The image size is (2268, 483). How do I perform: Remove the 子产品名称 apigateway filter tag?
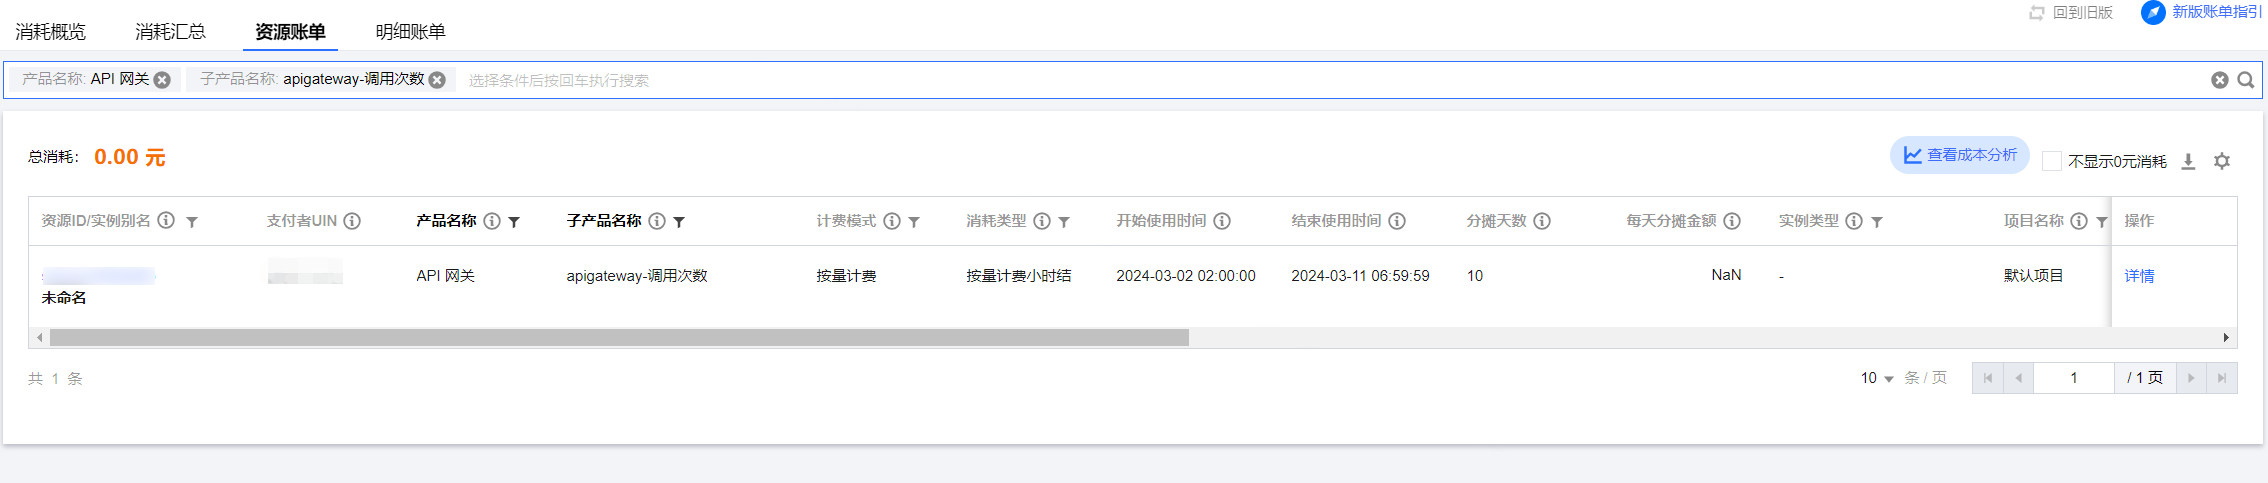coord(437,80)
